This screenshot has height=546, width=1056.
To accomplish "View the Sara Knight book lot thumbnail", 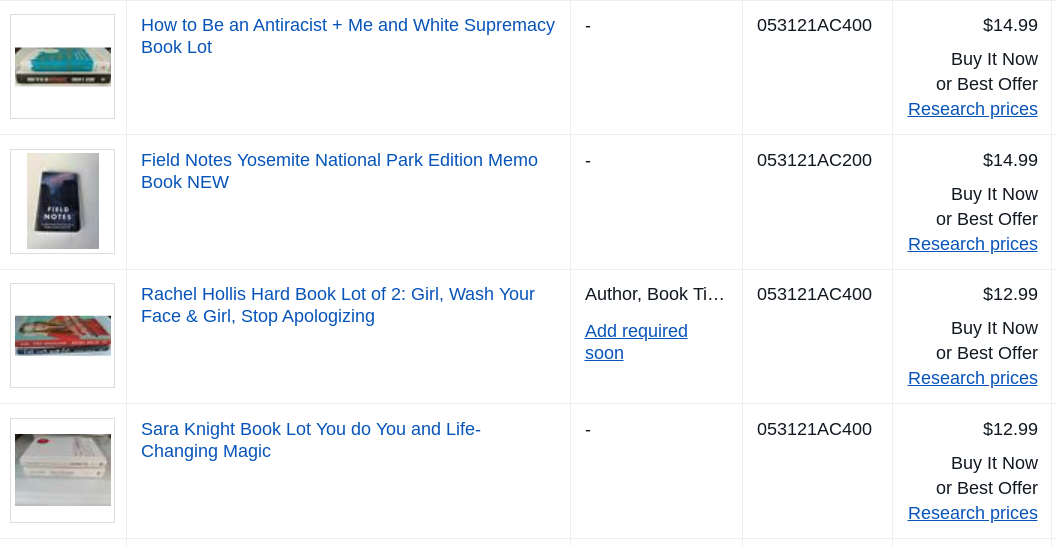I will pyautogui.click(x=63, y=470).
